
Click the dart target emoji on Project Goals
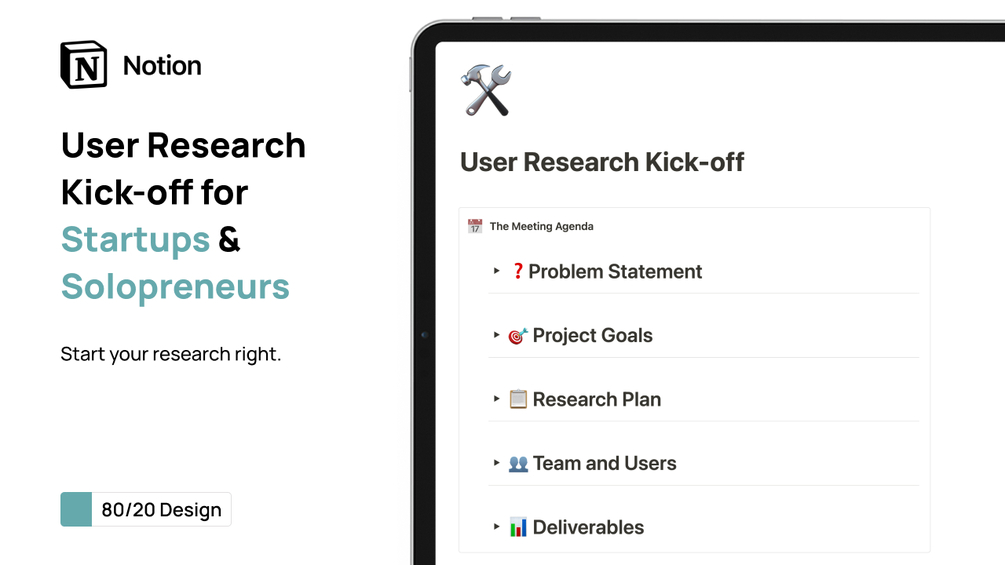(518, 336)
